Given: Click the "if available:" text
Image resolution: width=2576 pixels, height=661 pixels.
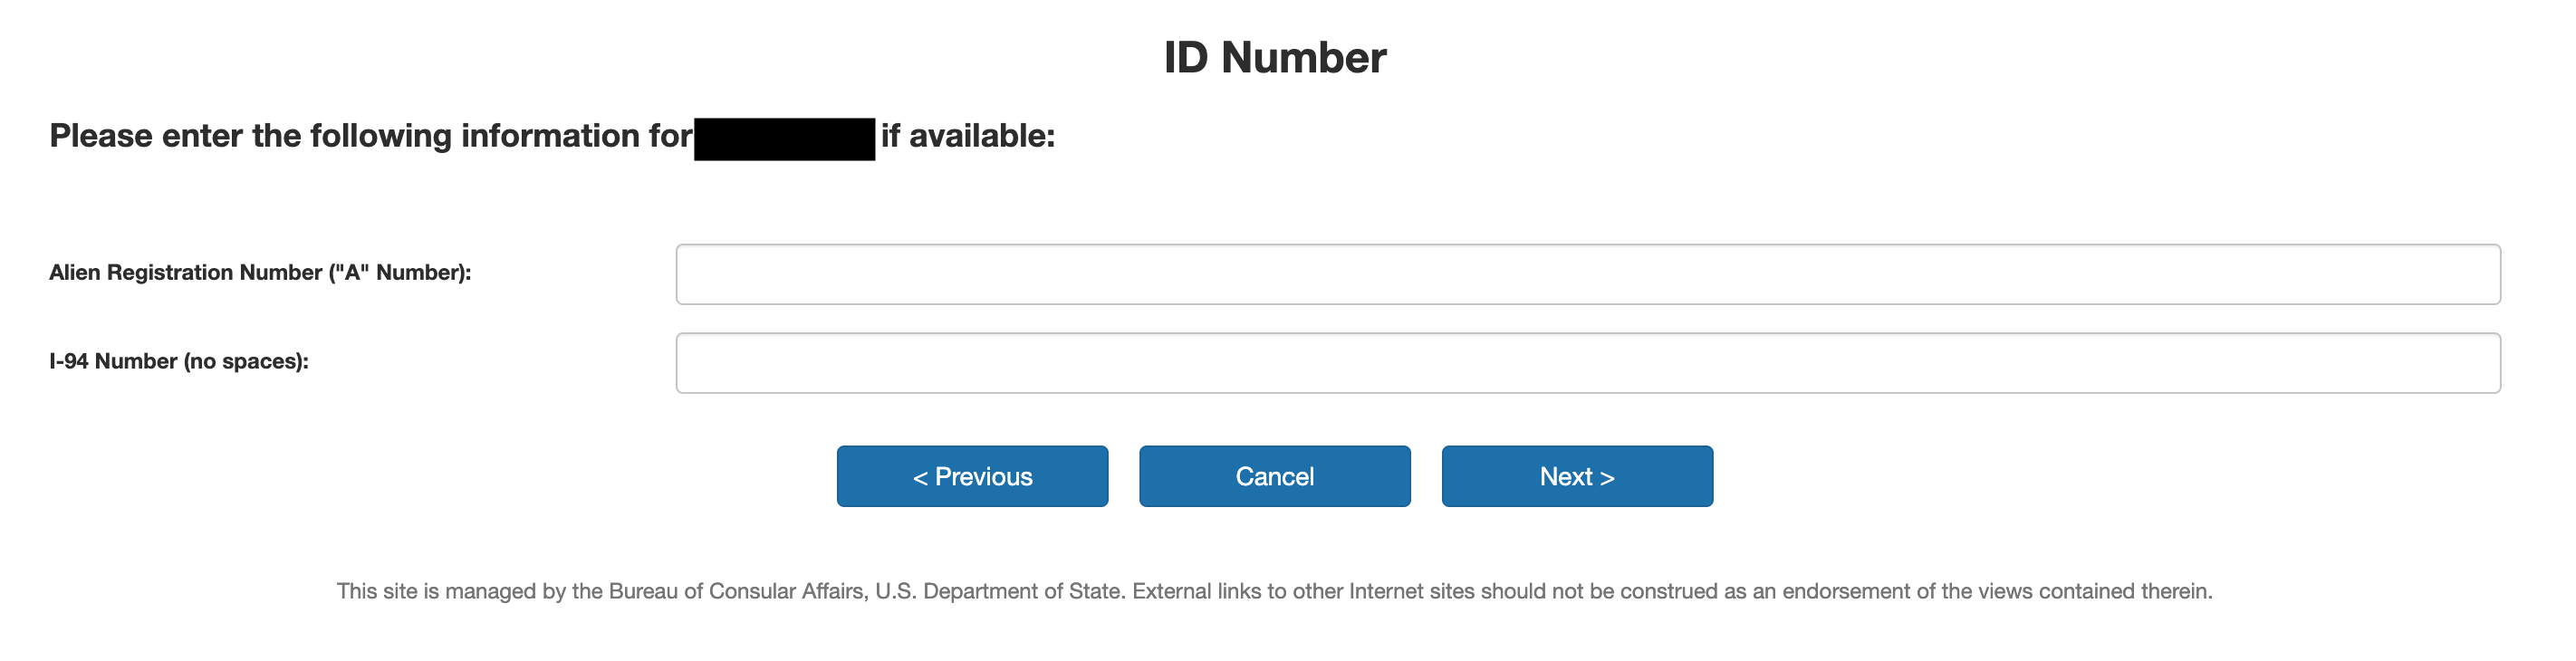Looking at the screenshot, I should pos(968,136).
